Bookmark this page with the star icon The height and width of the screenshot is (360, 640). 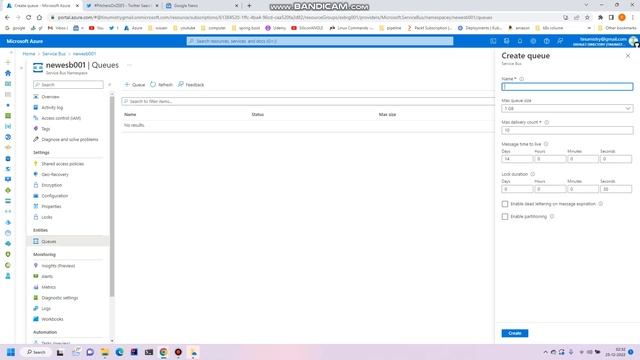(587, 18)
